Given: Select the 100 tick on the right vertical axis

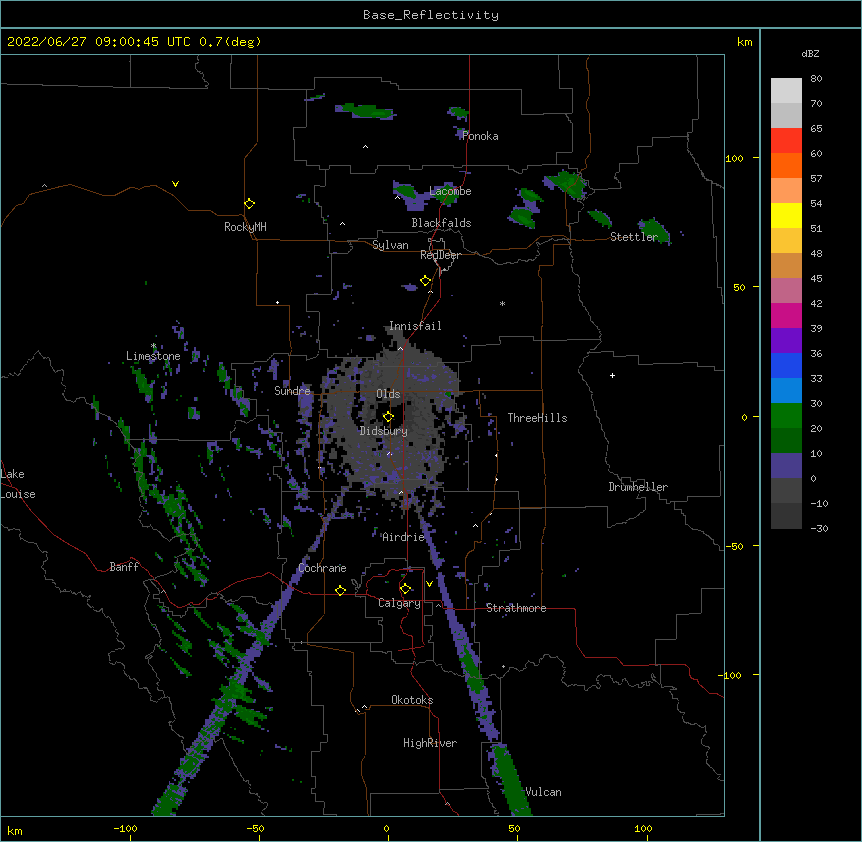Looking at the screenshot, I should pyautogui.click(x=734, y=158).
